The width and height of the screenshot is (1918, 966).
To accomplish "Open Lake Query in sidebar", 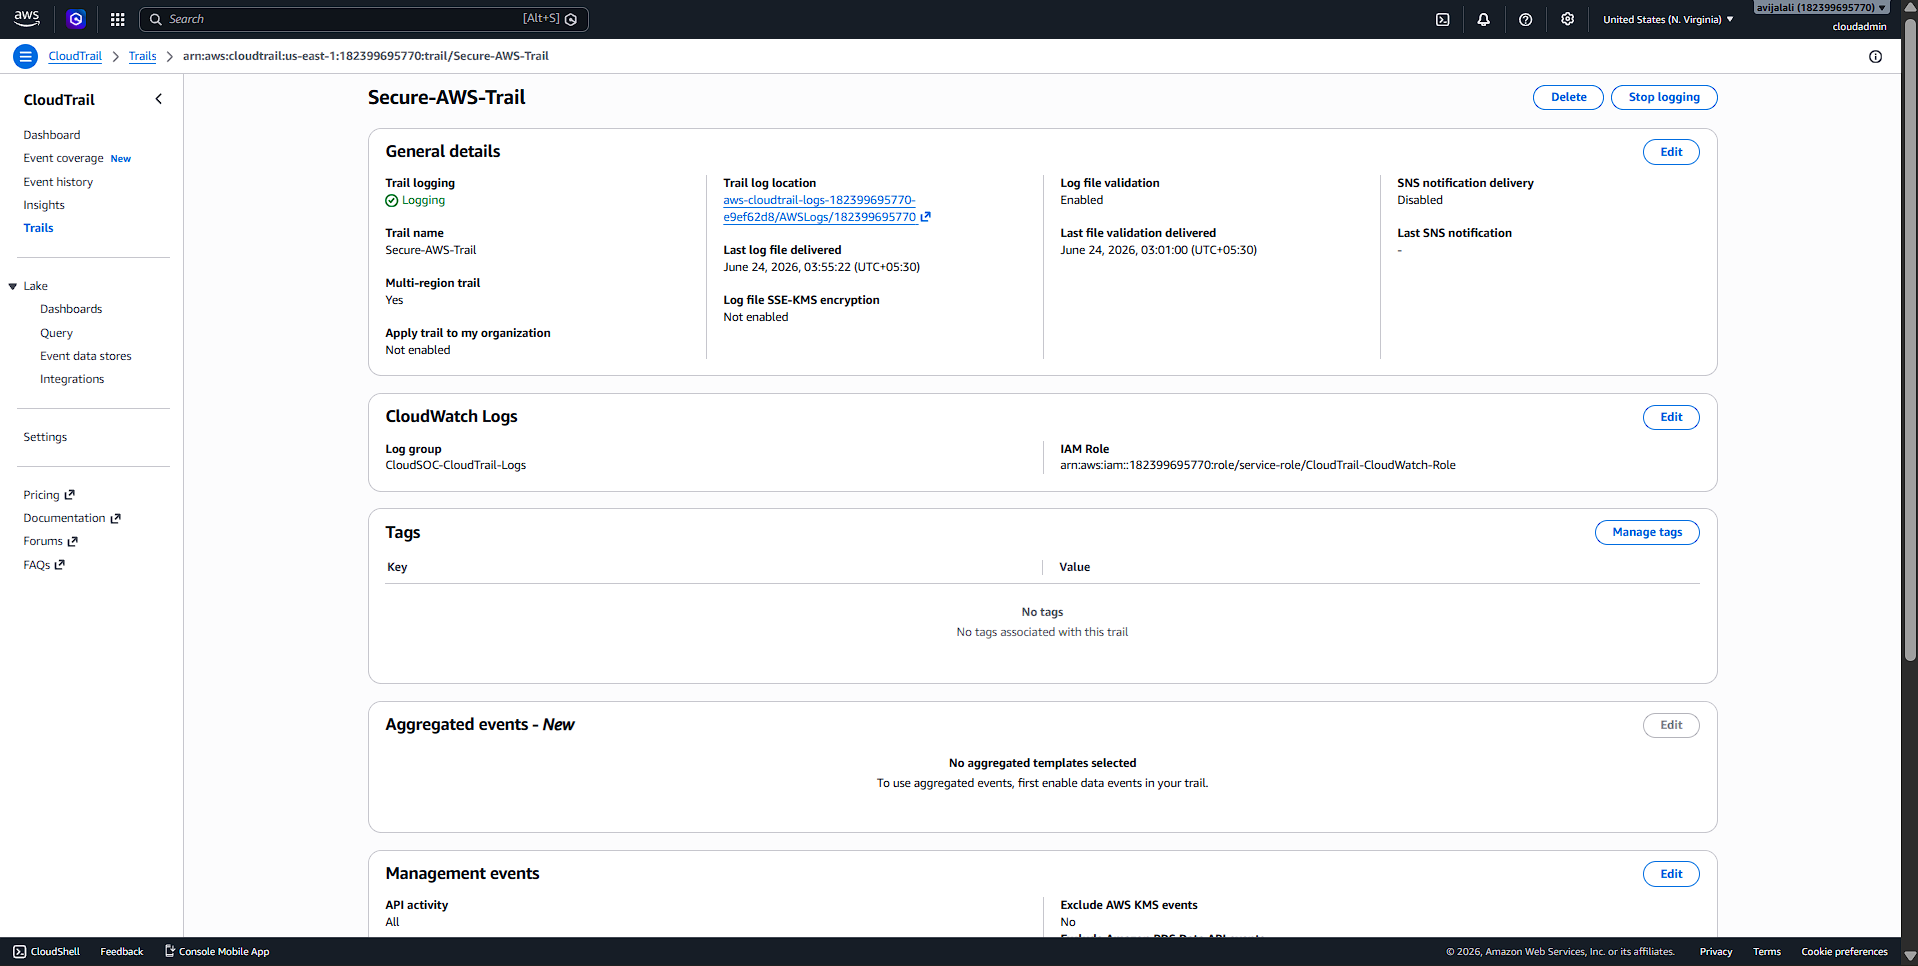I will [x=56, y=333].
